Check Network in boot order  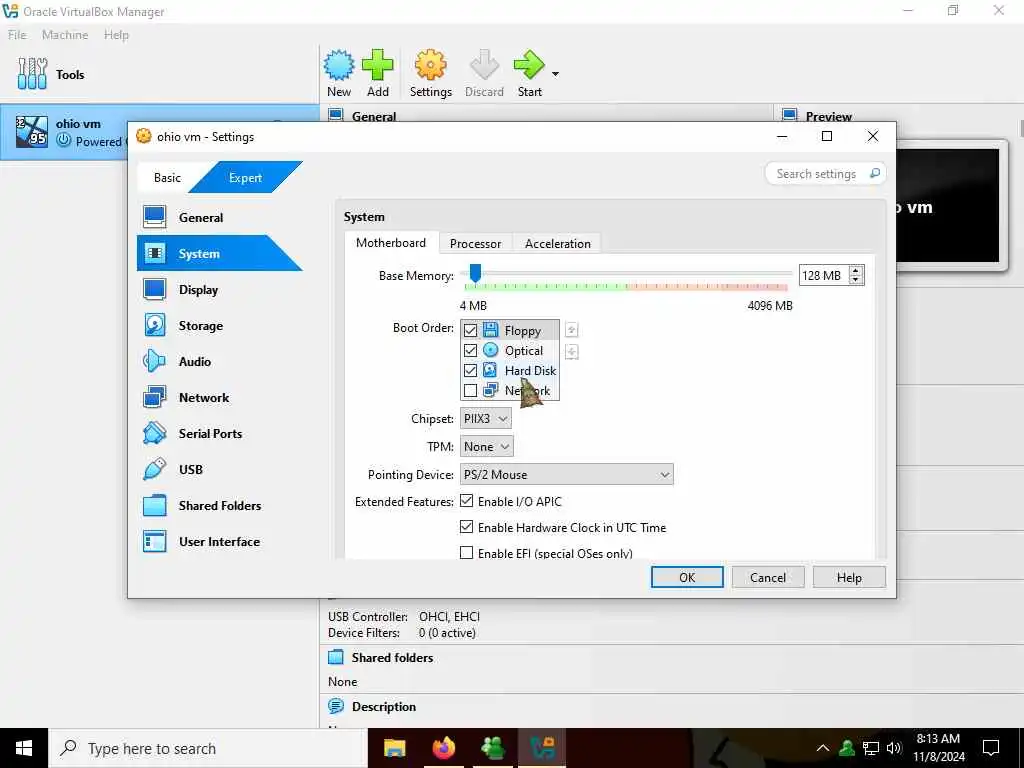(470, 391)
